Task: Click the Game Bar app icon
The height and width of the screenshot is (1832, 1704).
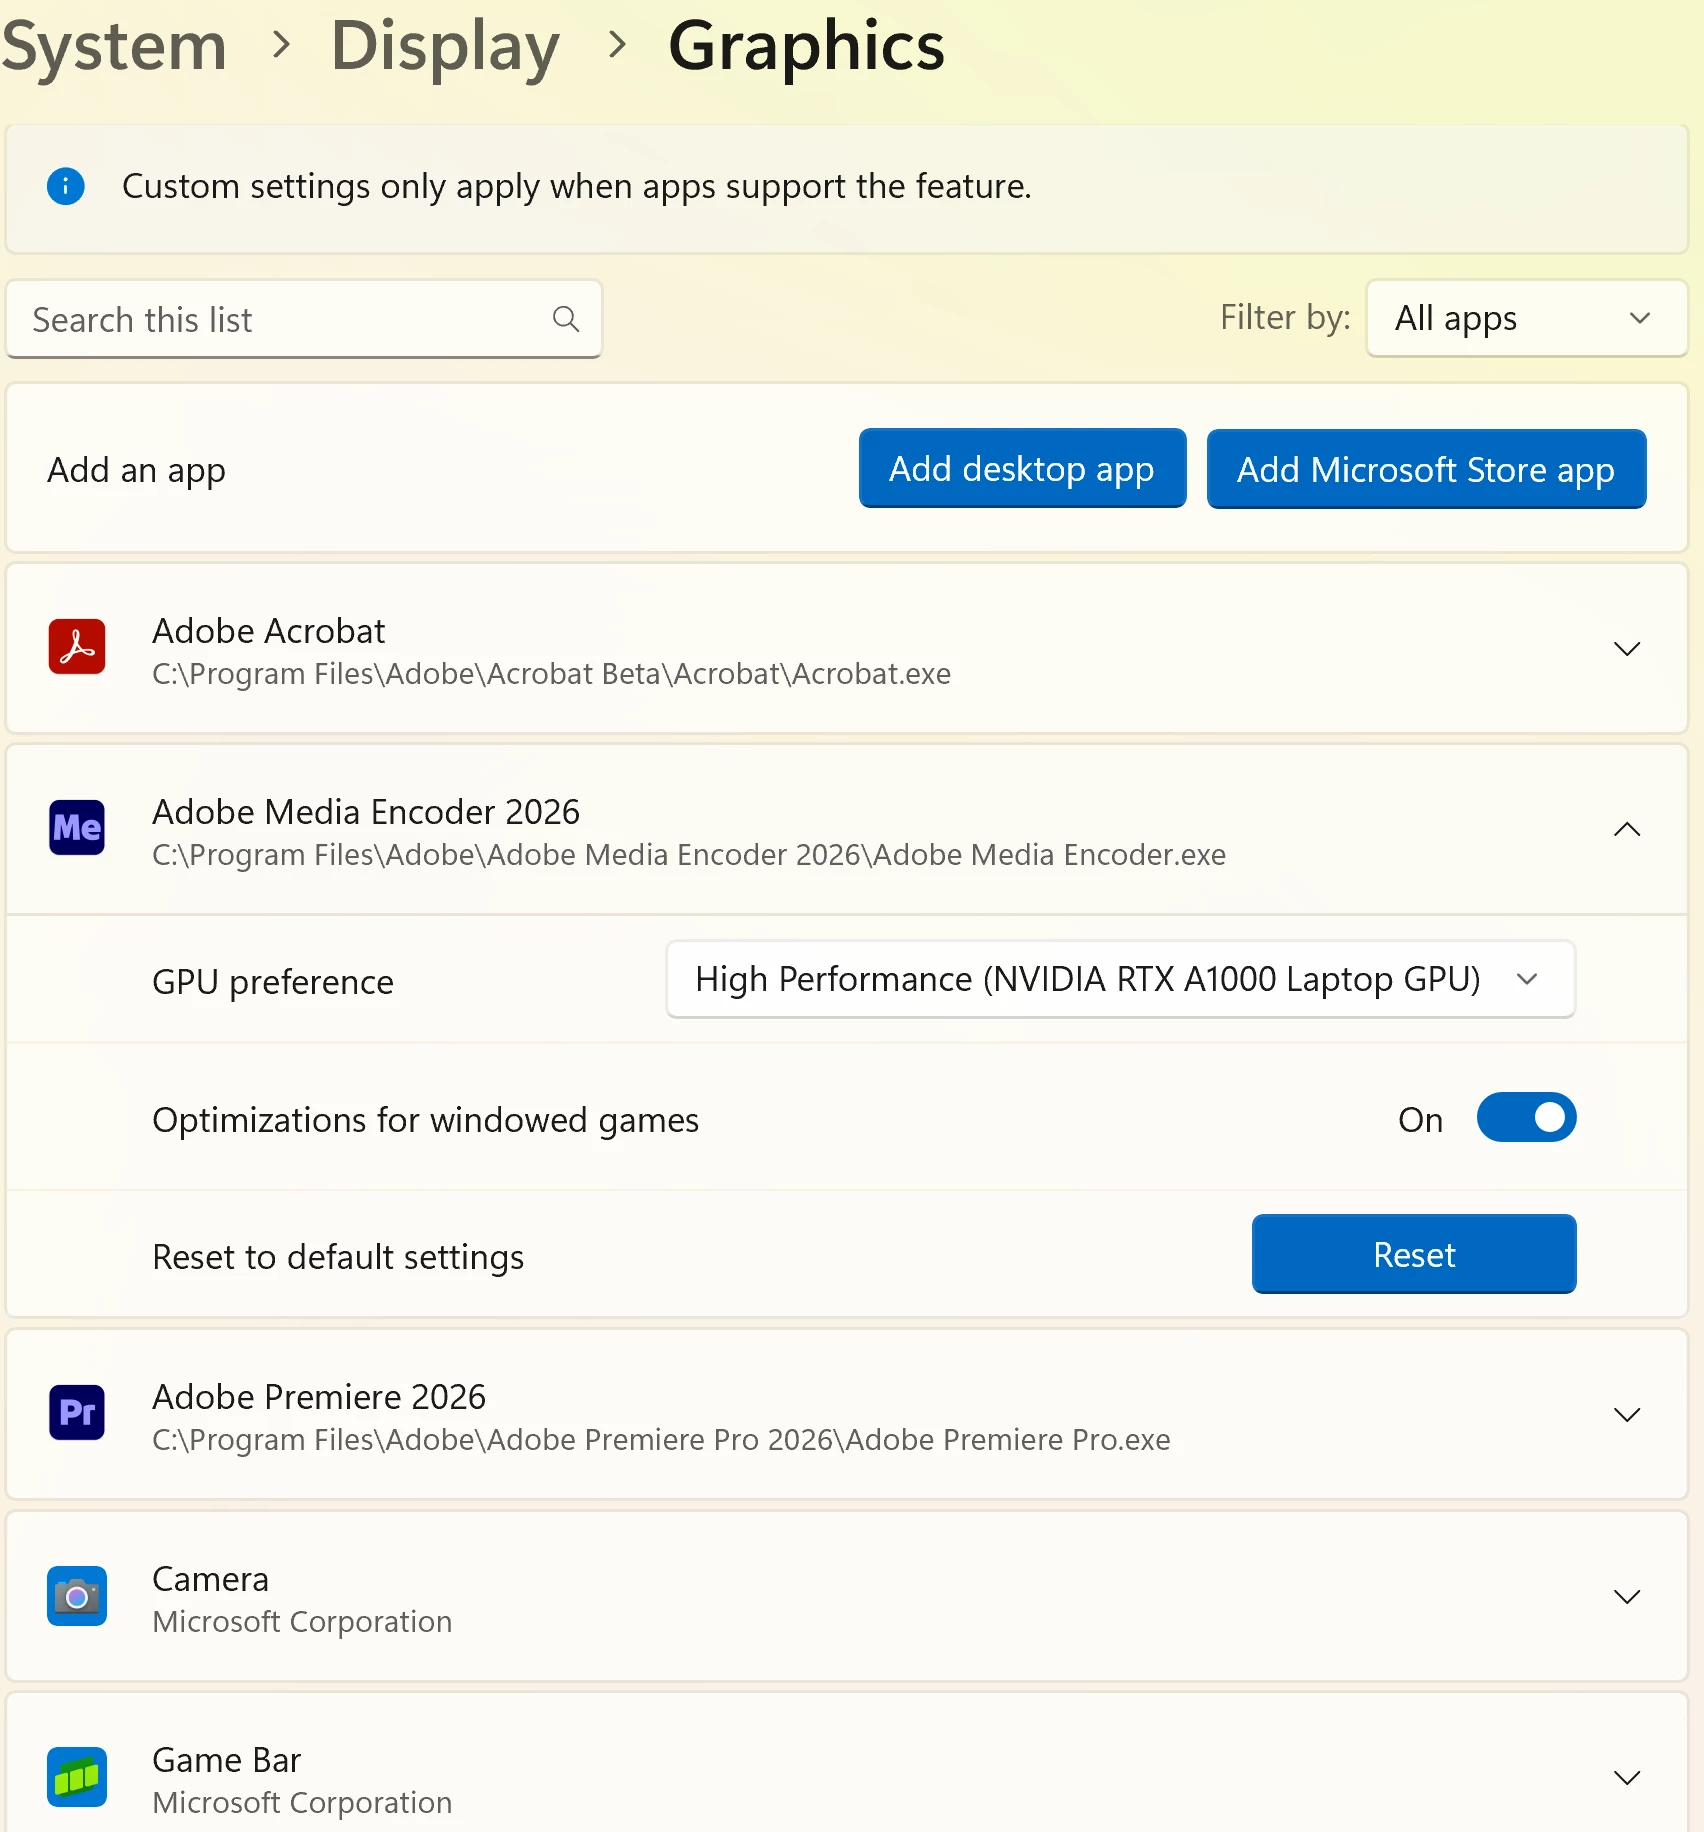Action: (x=77, y=1777)
